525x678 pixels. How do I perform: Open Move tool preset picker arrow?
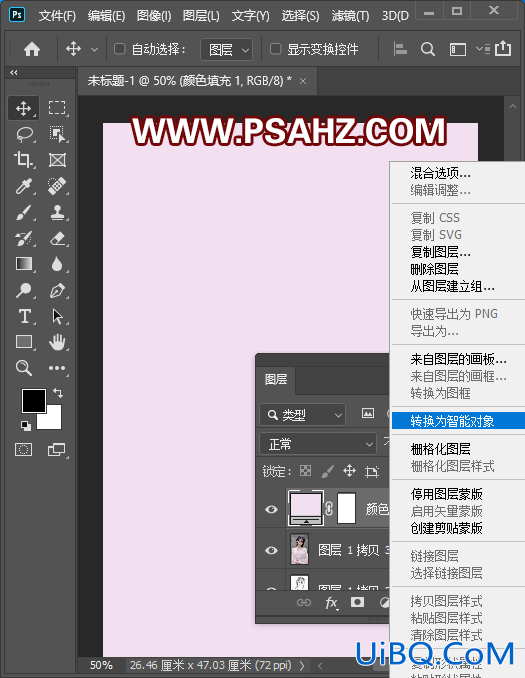[94, 50]
